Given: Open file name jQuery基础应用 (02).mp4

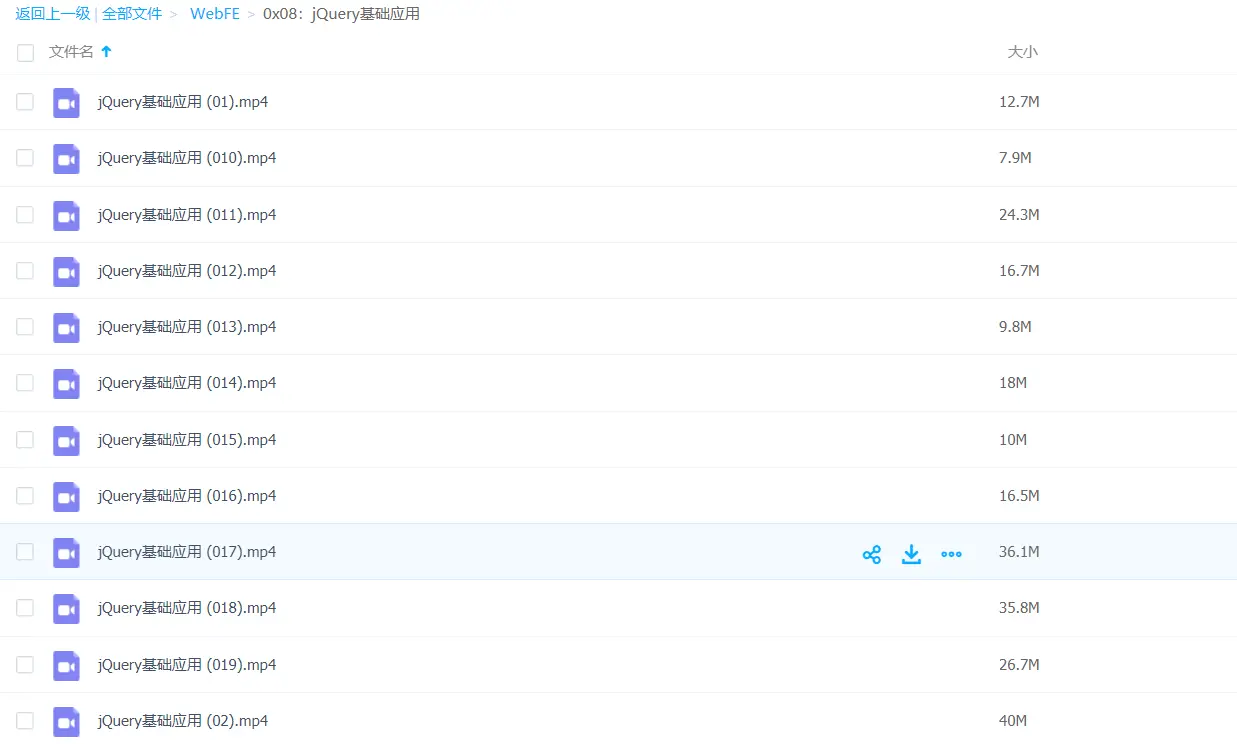Looking at the screenshot, I should pyautogui.click(x=183, y=721).
